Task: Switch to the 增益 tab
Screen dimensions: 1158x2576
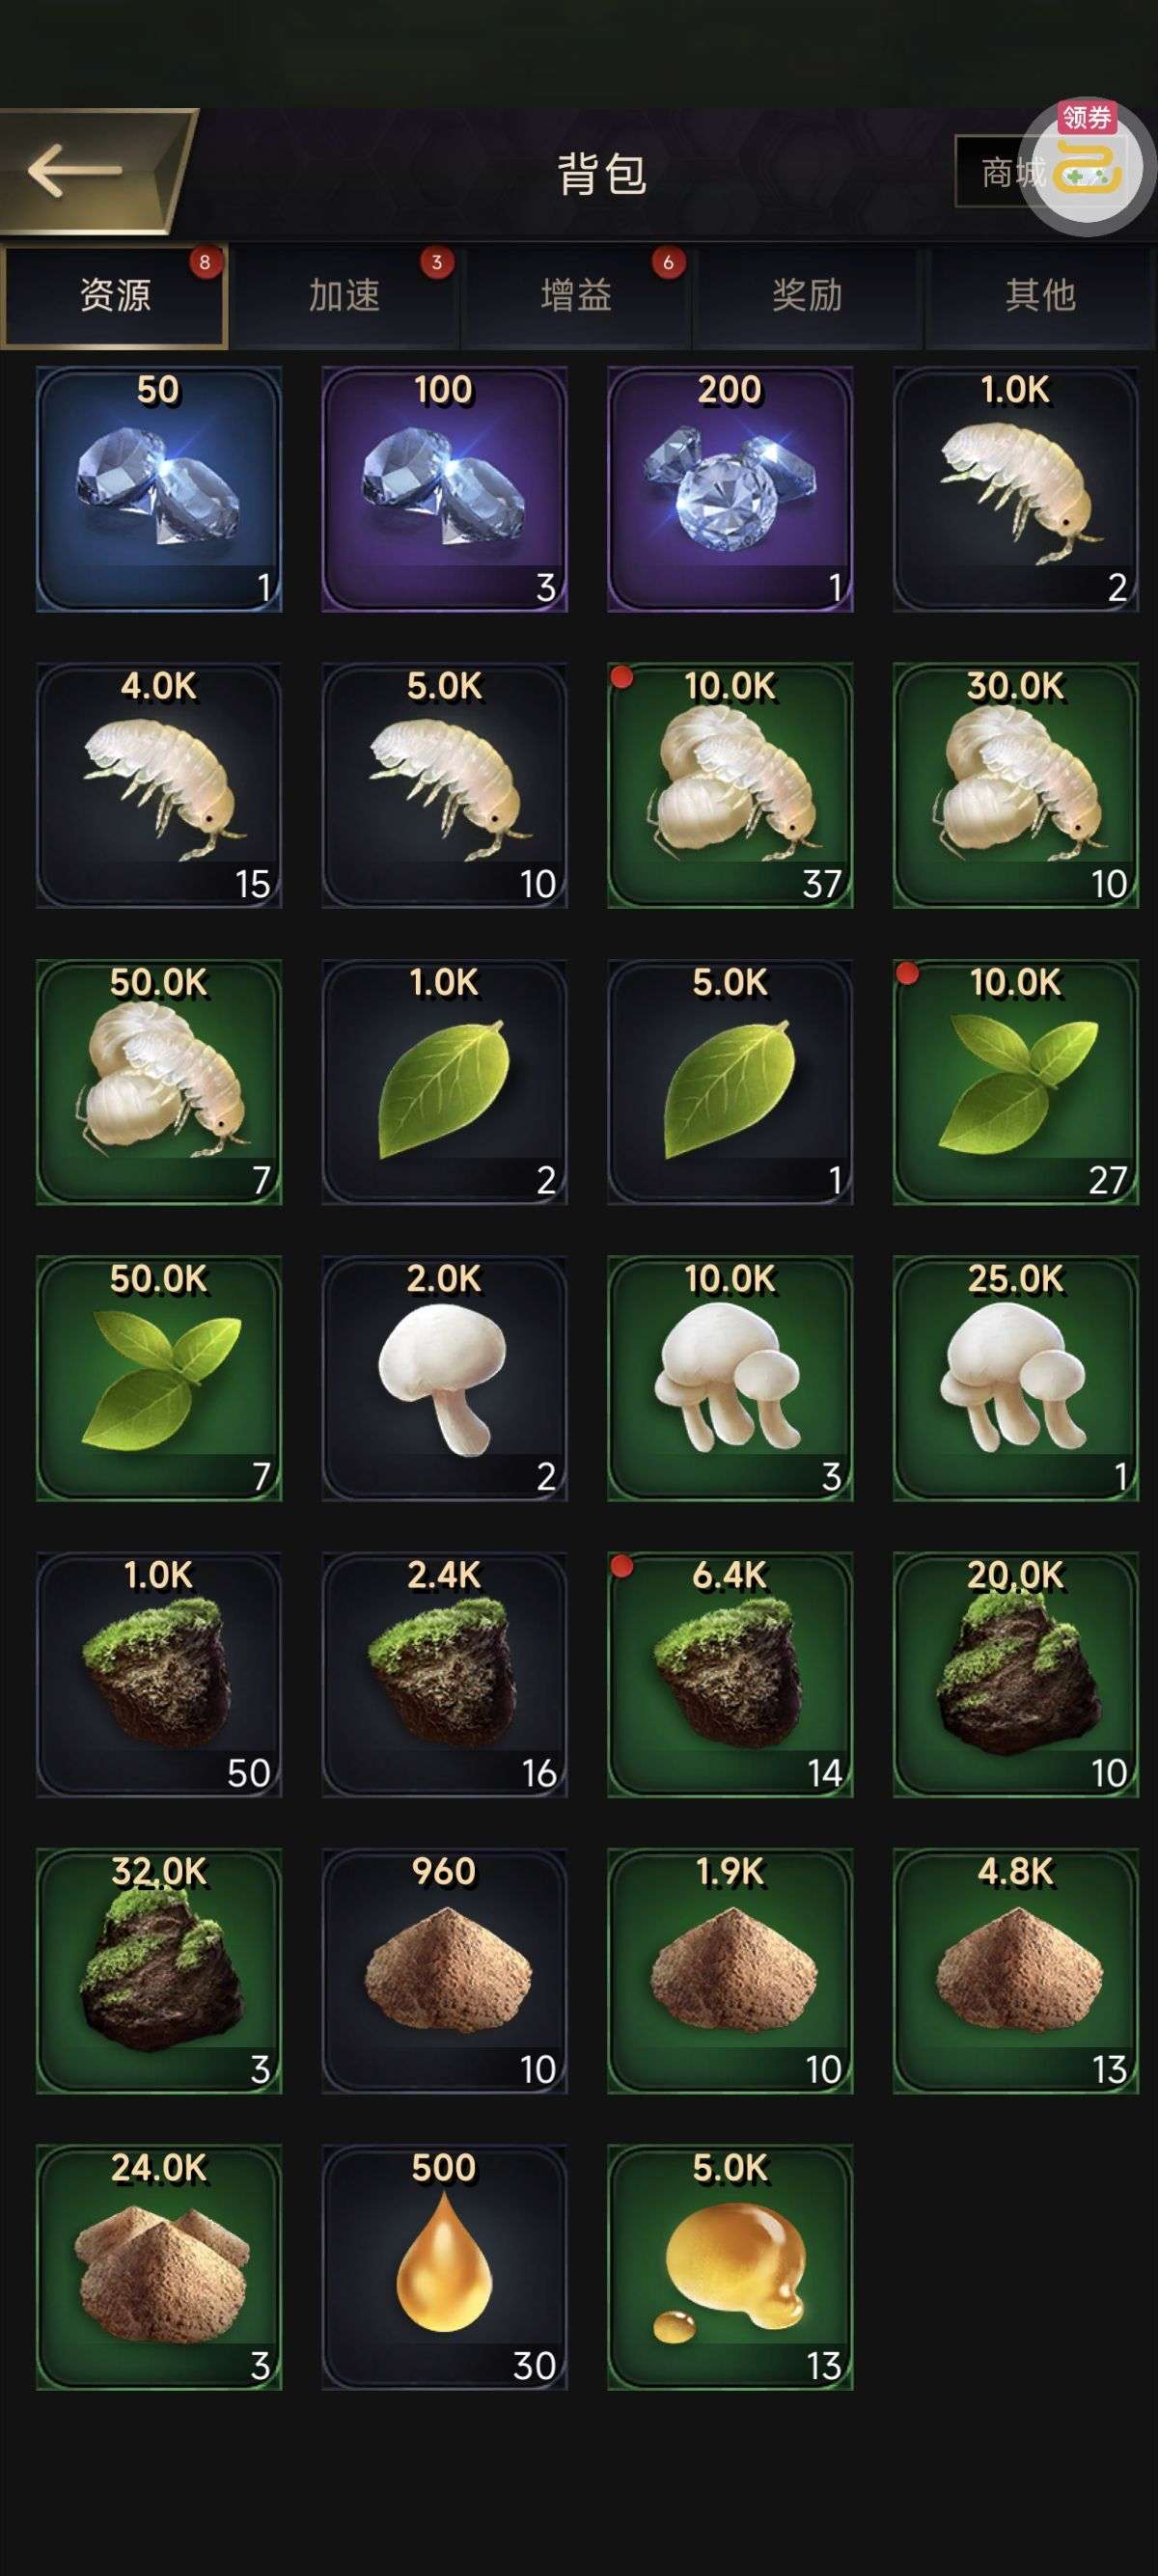Action: 576,296
